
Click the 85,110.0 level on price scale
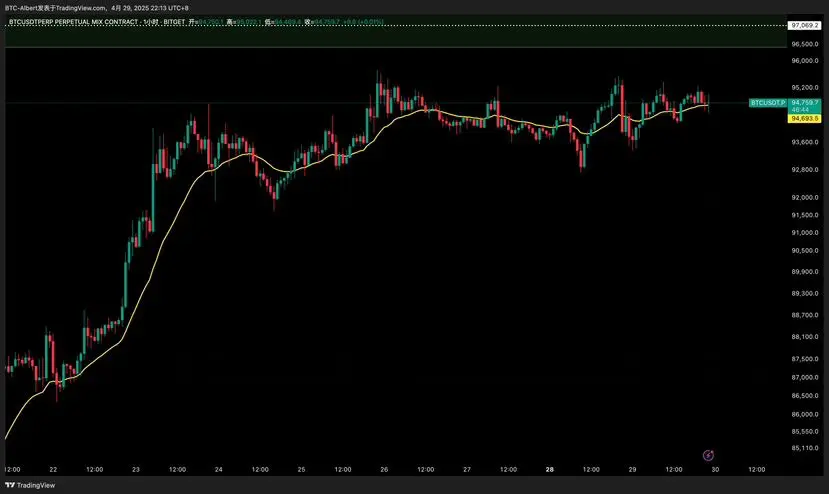[x=804, y=448]
